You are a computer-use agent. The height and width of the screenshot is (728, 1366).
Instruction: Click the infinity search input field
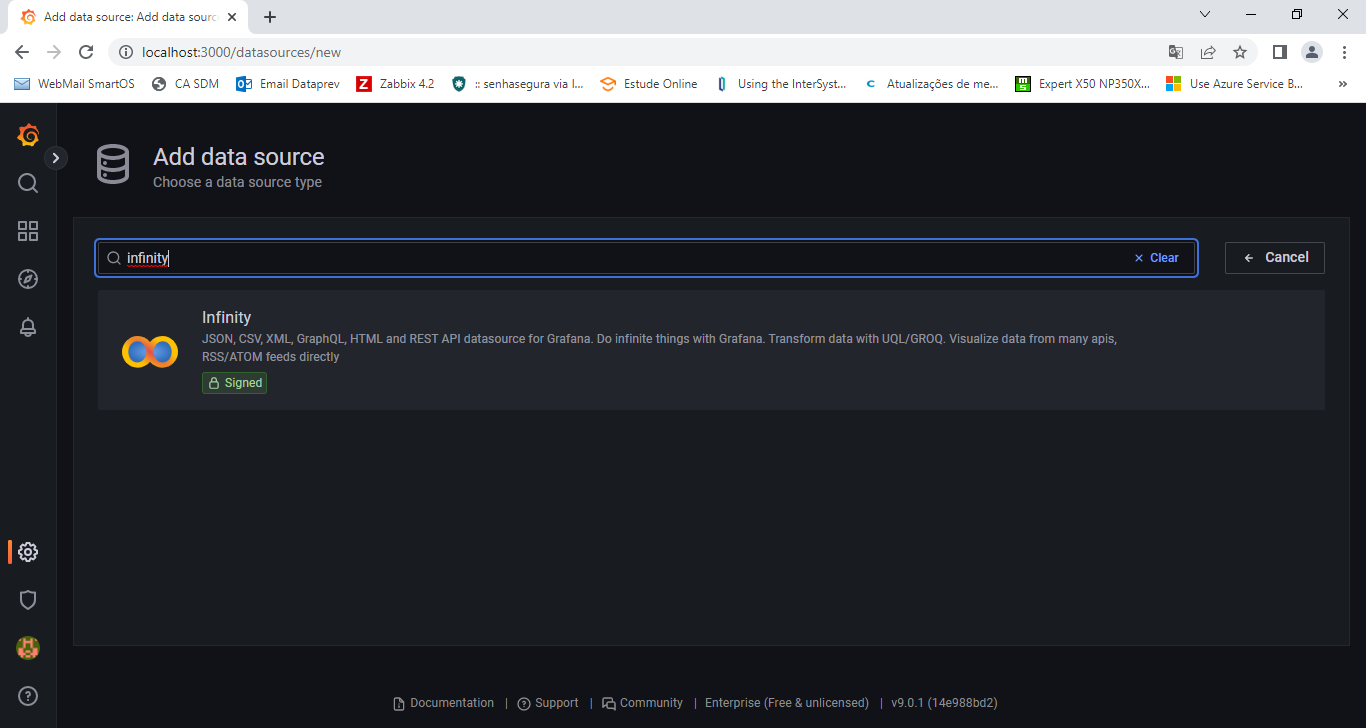pos(620,258)
